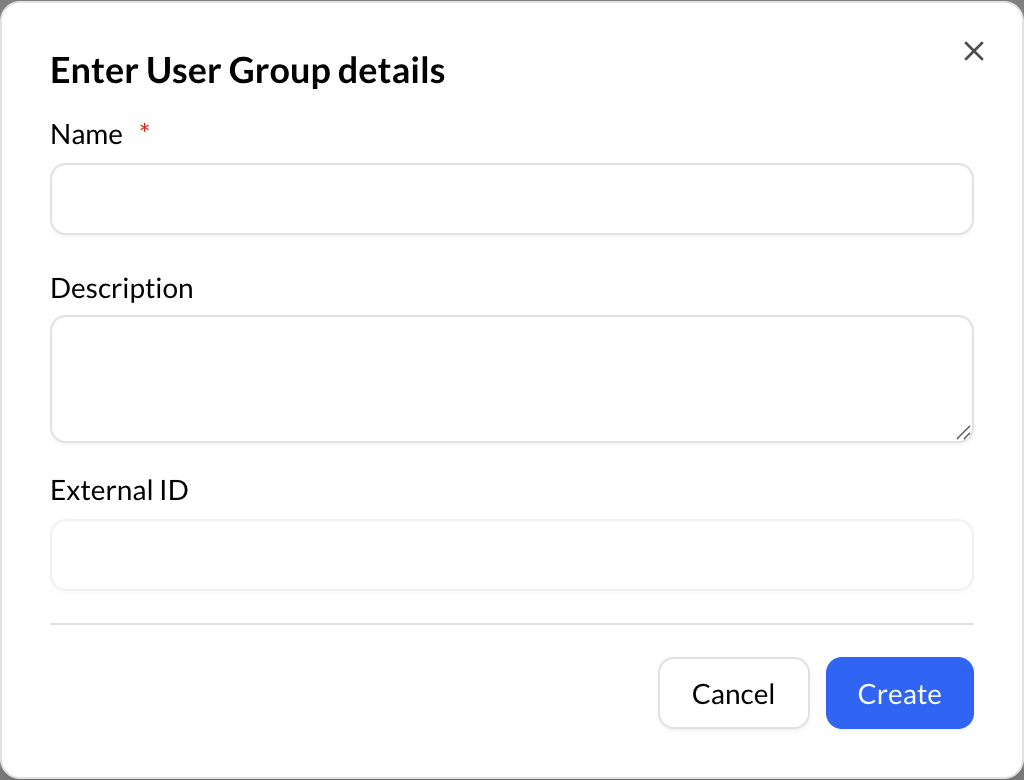Click the empty Description entry area
The width and height of the screenshot is (1024, 780).
(512, 378)
